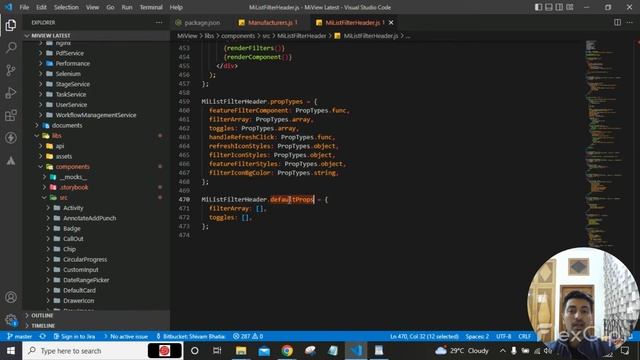The image size is (640, 360).
Task: Click the Bitbucket Shivam Bhatia status item
Action: [191, 336]
